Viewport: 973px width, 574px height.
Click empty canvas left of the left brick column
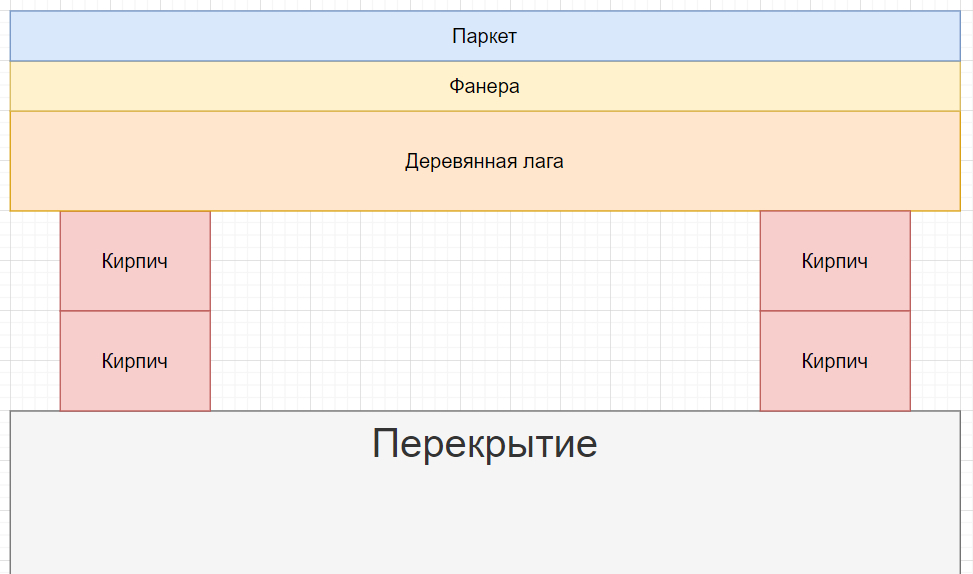30,310
